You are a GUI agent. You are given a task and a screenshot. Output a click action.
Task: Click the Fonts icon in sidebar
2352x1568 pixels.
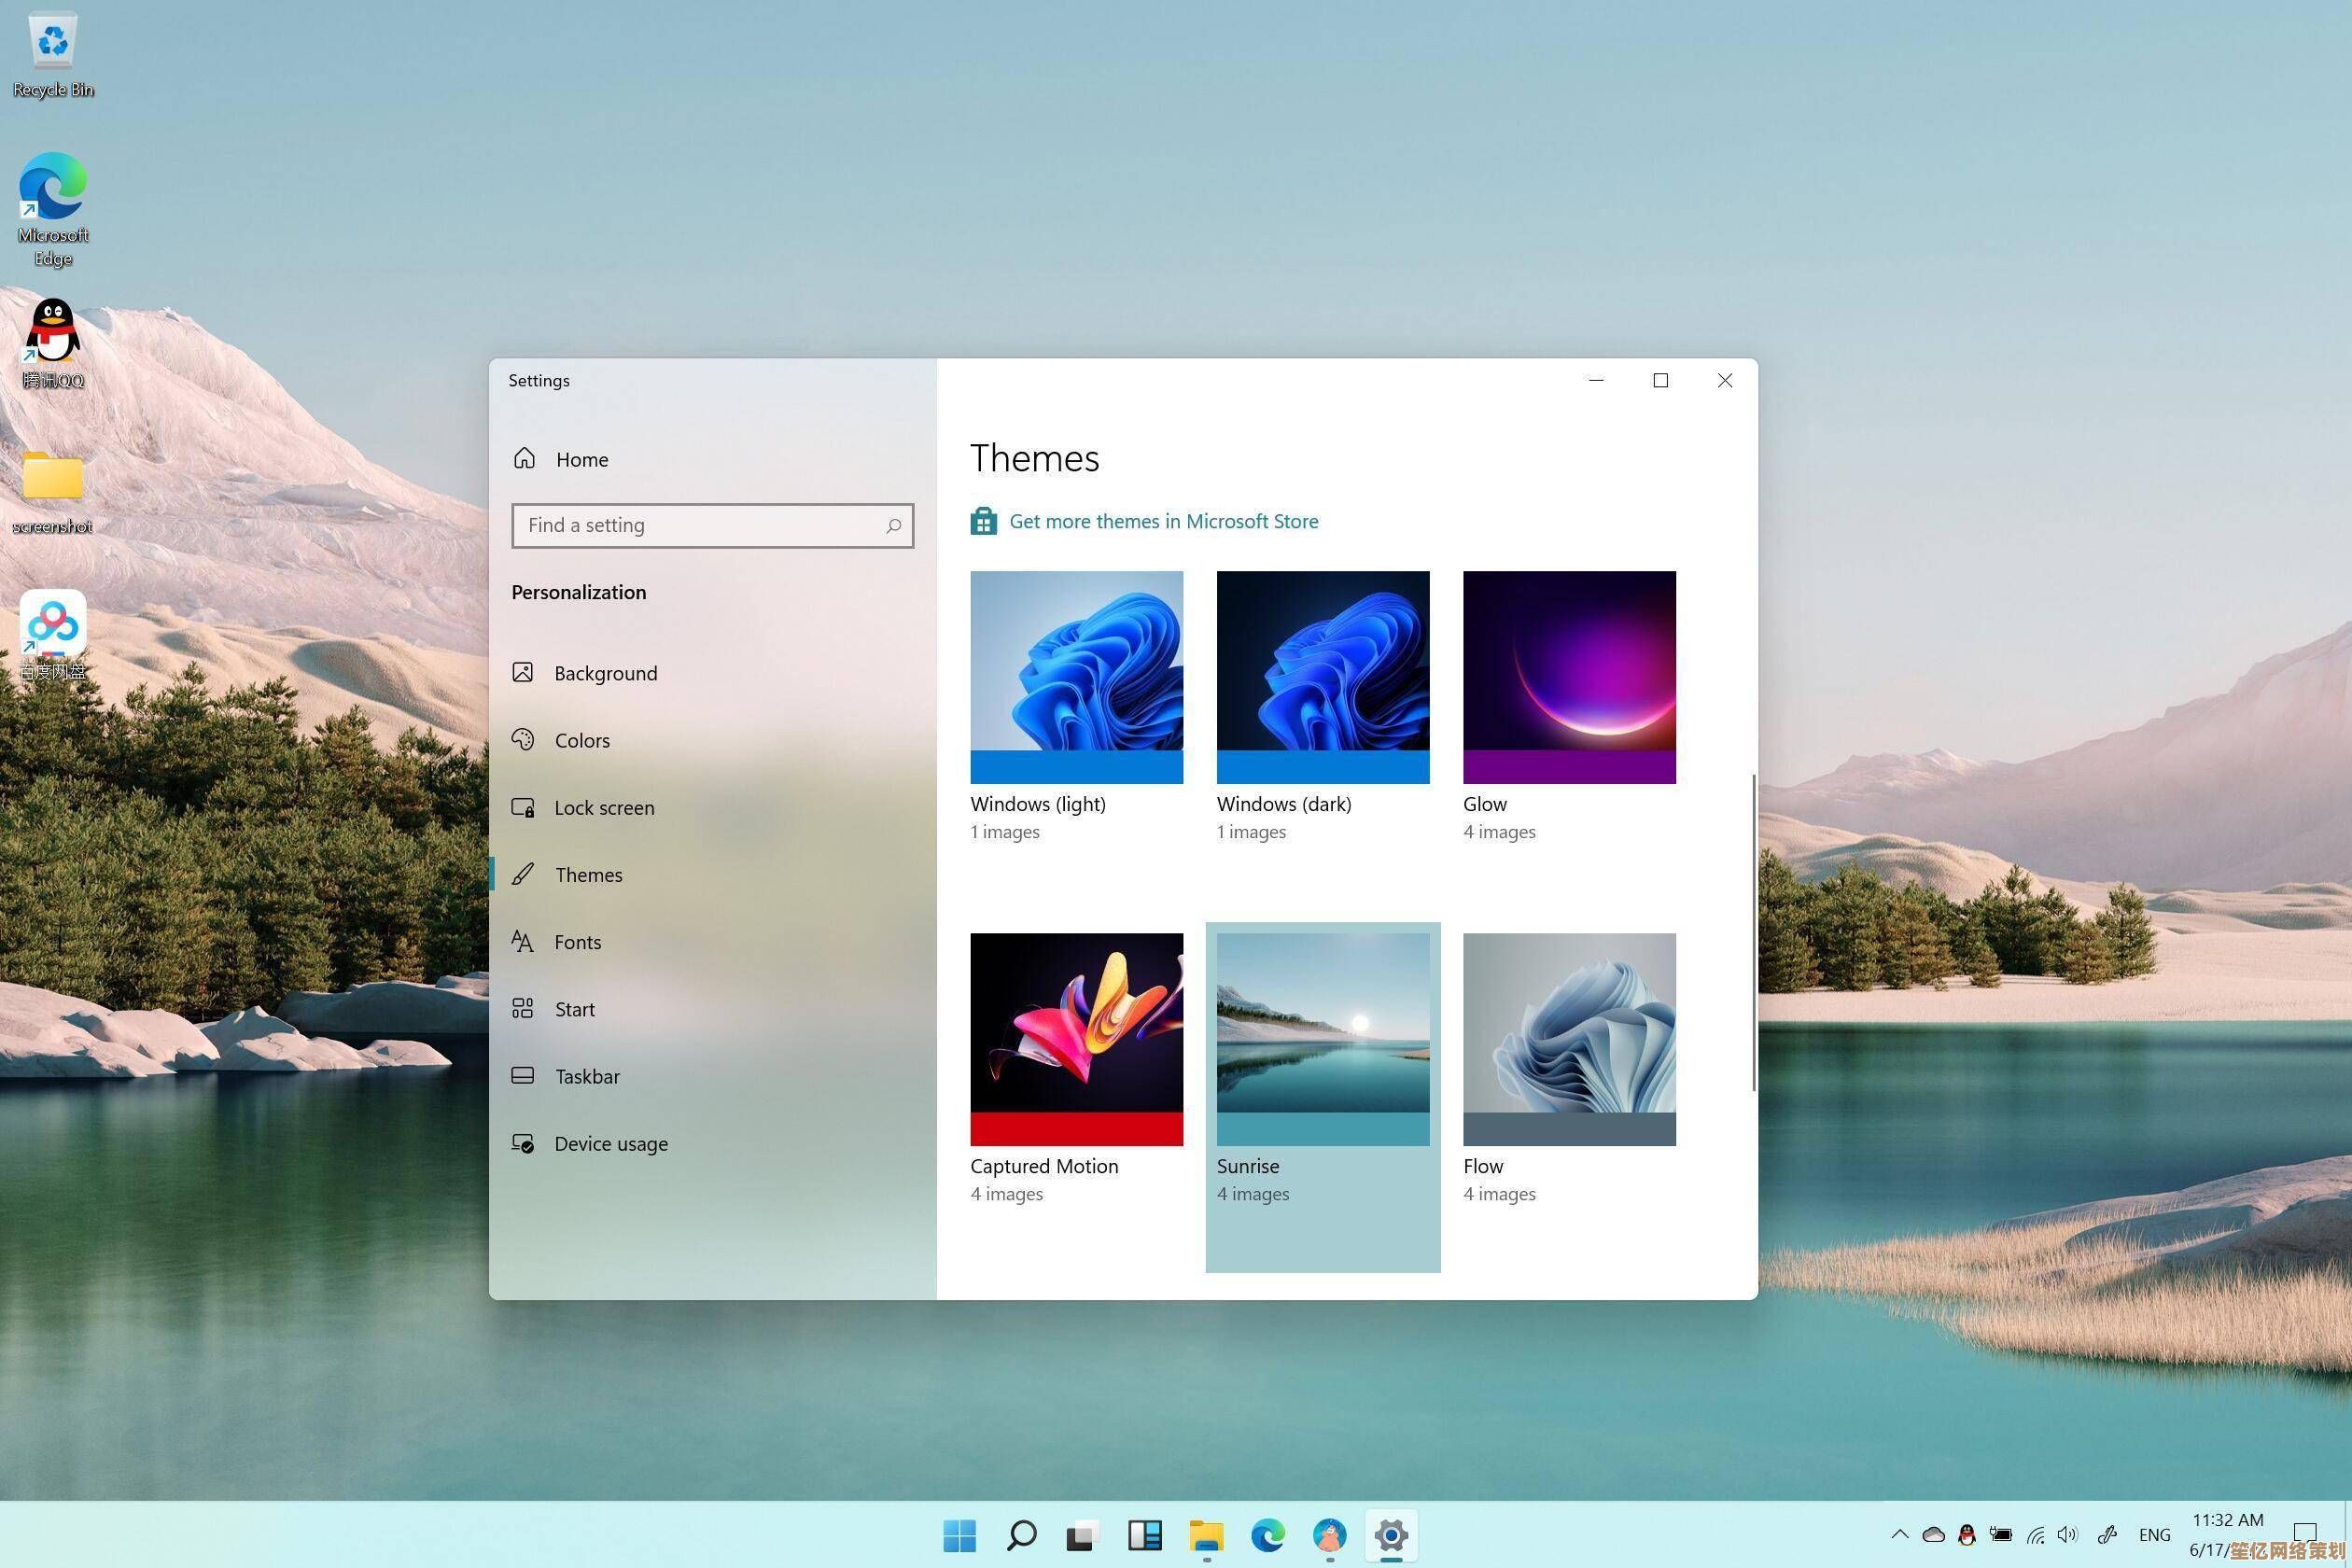tap(523, 941)
